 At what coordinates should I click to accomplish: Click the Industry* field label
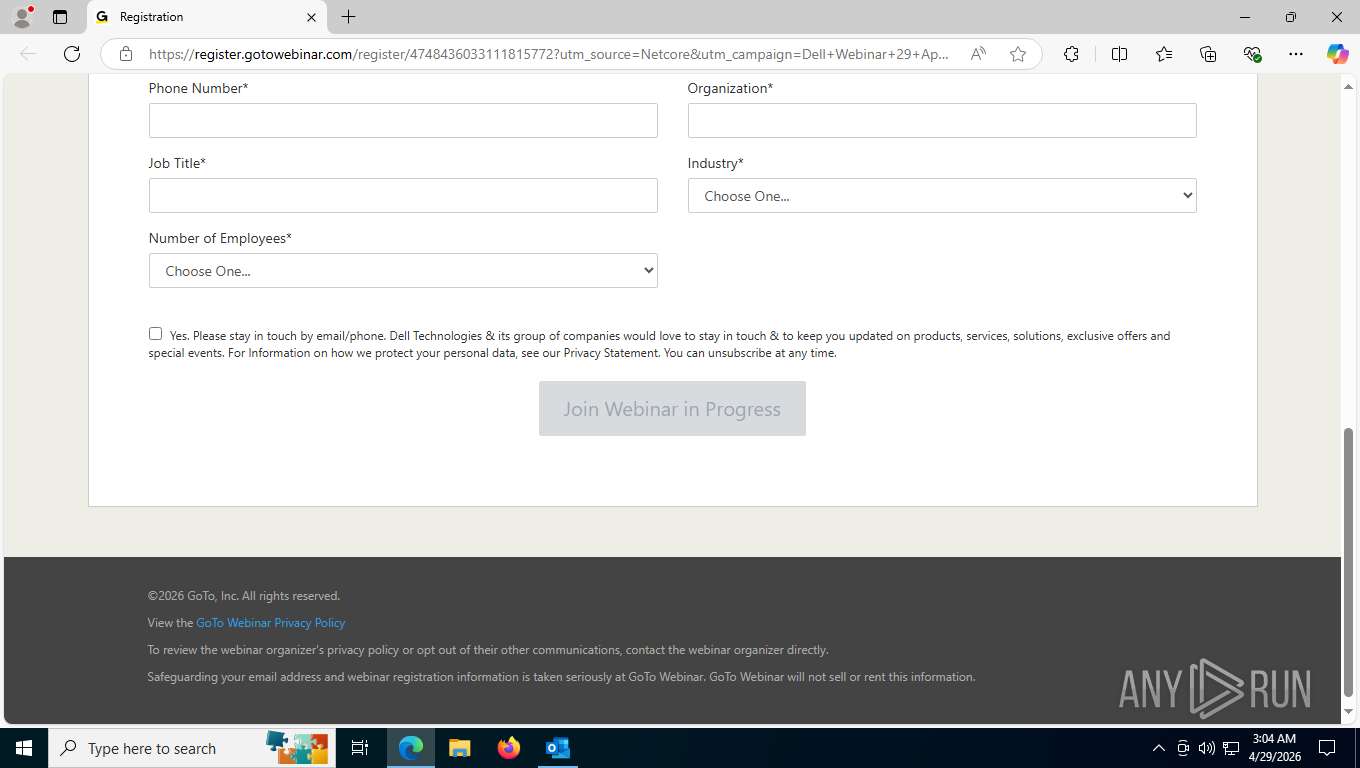click(x=716, y=163)
